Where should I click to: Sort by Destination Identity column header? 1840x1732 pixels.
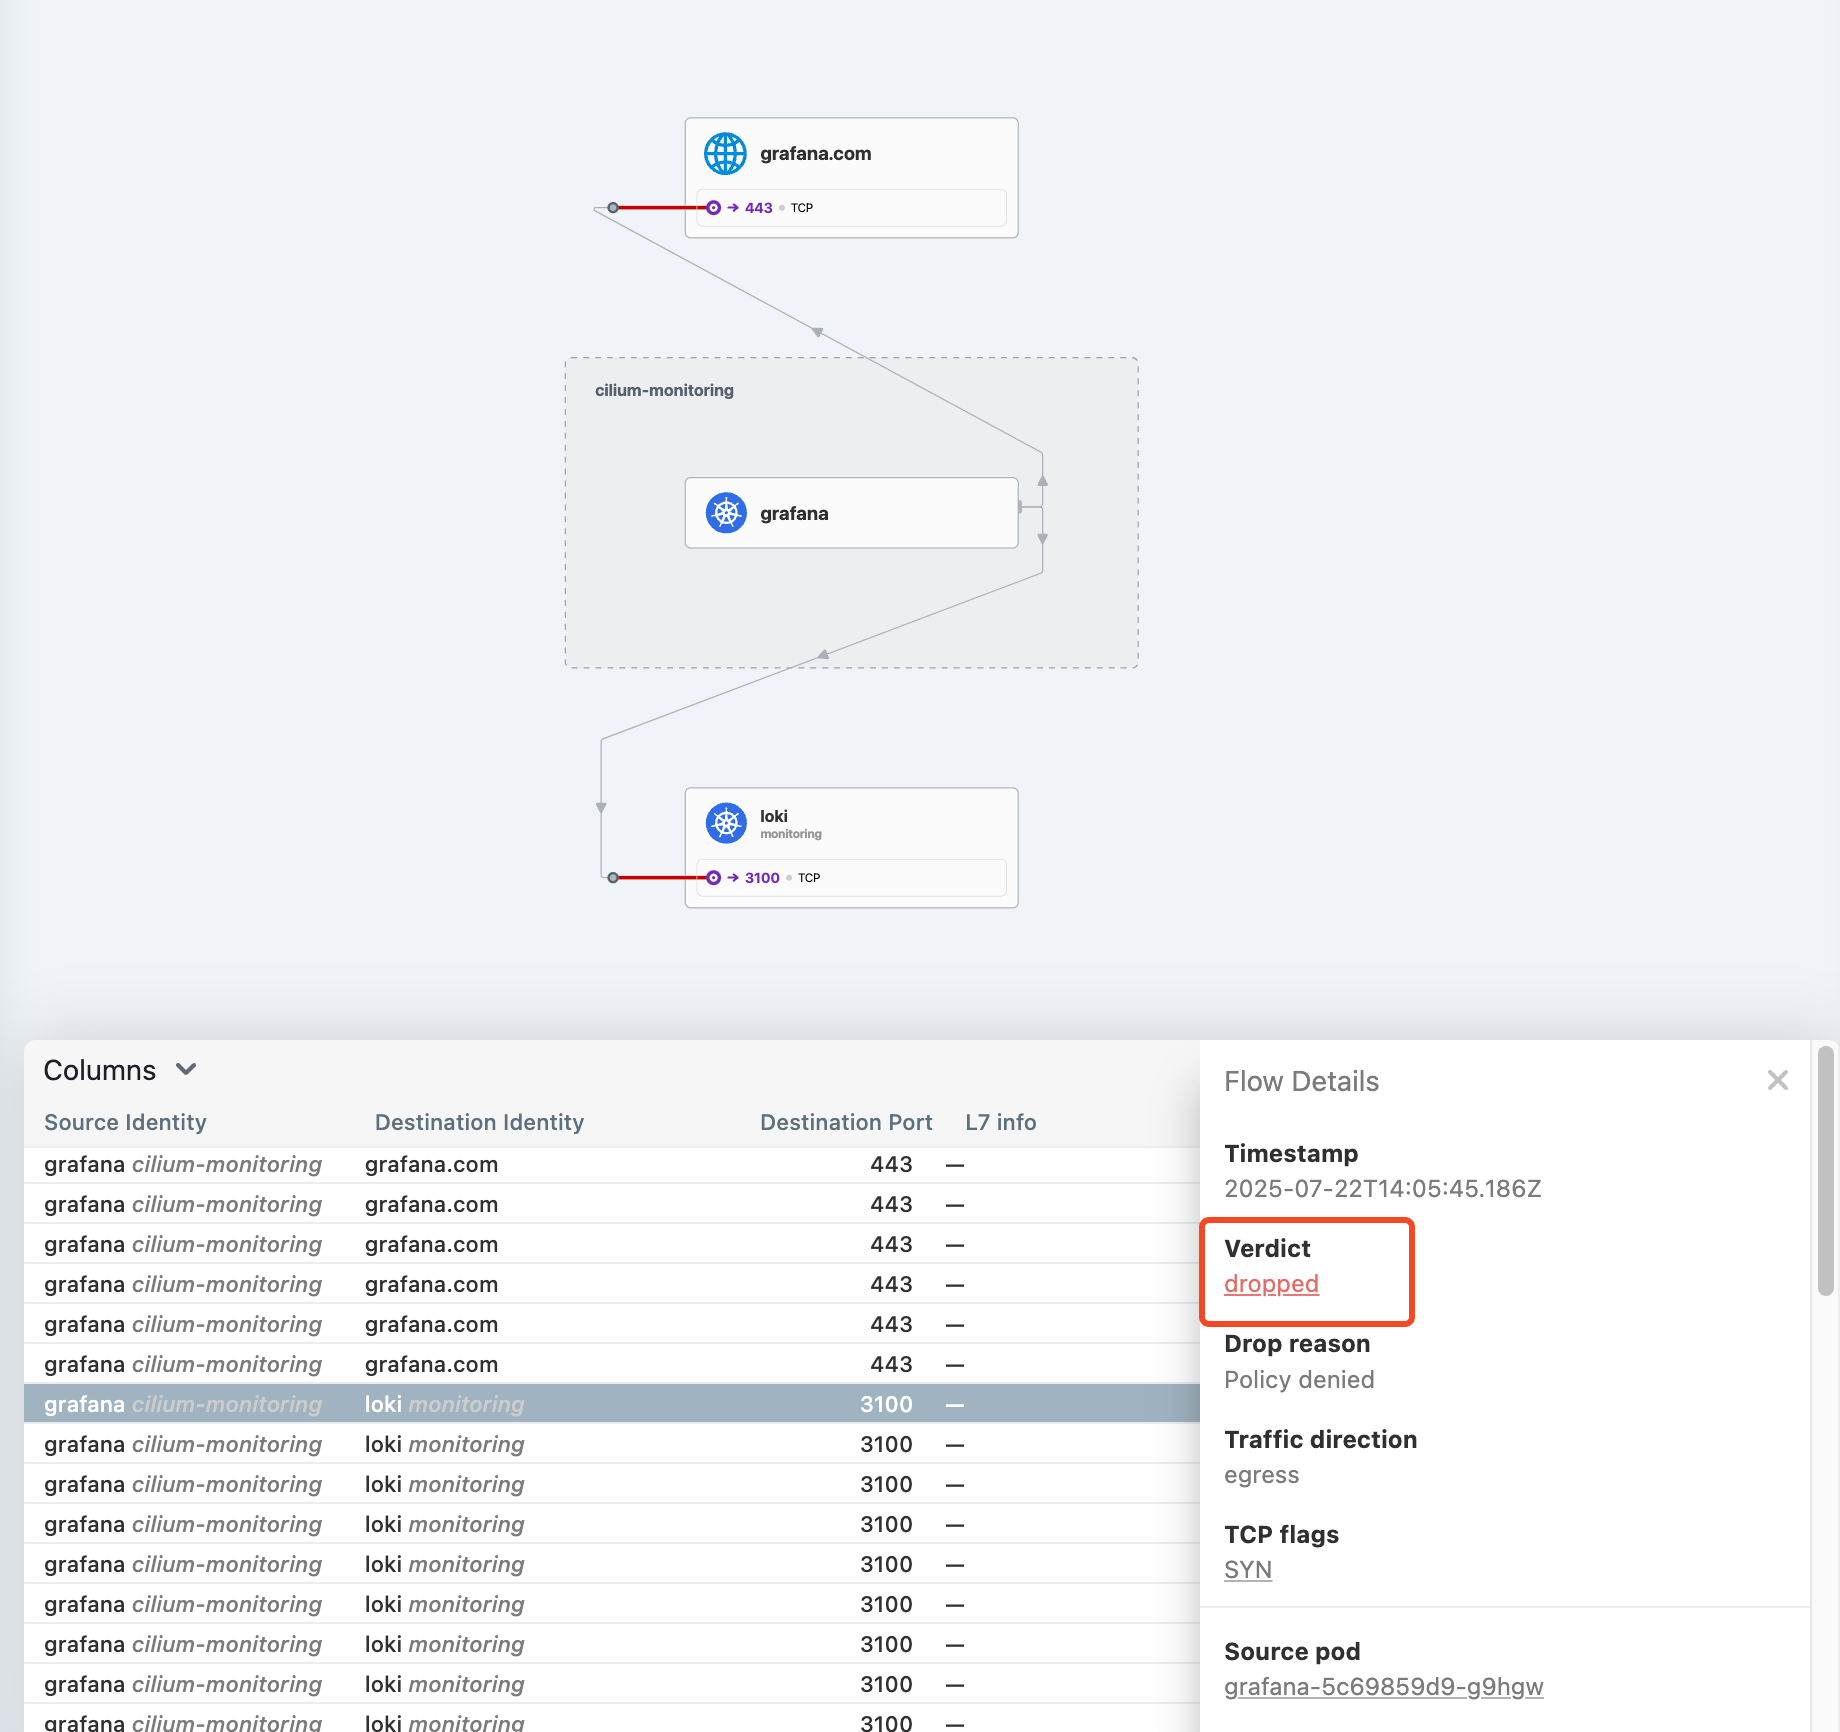click(479, 1122)
